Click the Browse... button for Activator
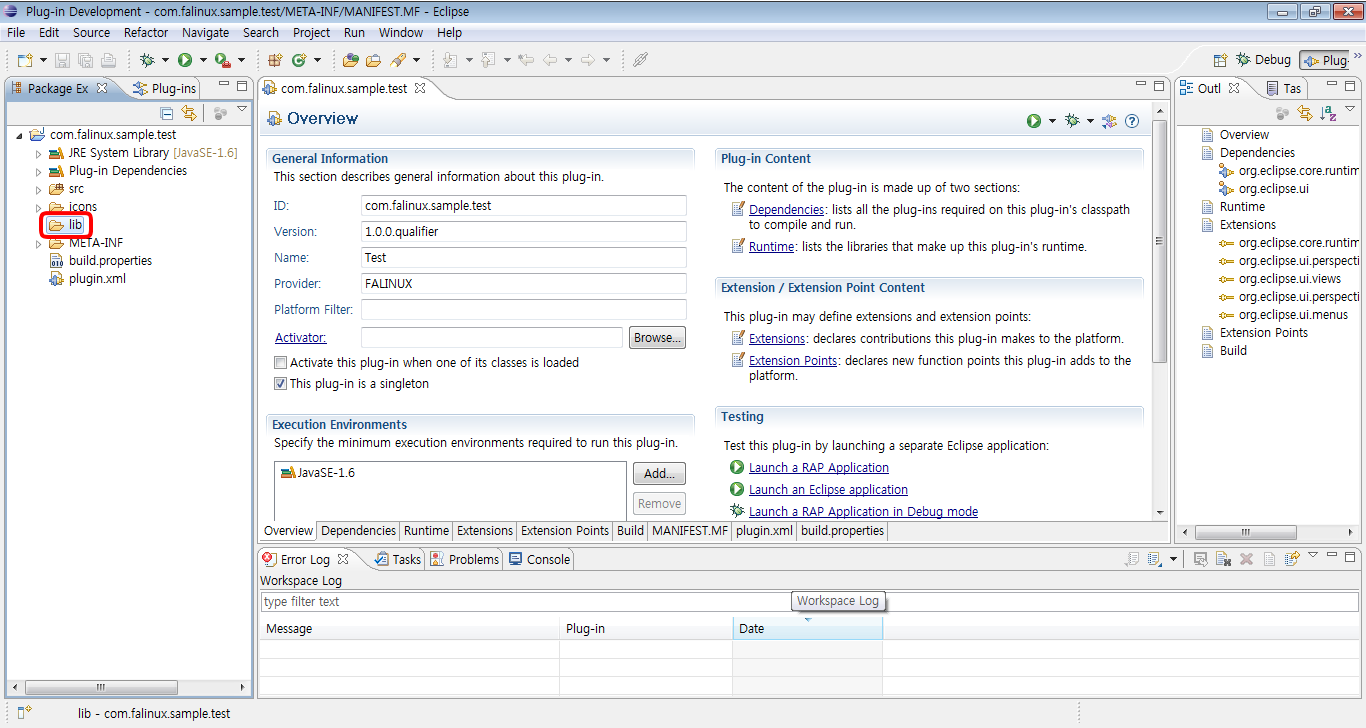Screen dimensions: 1366x728 click(658, 338)
